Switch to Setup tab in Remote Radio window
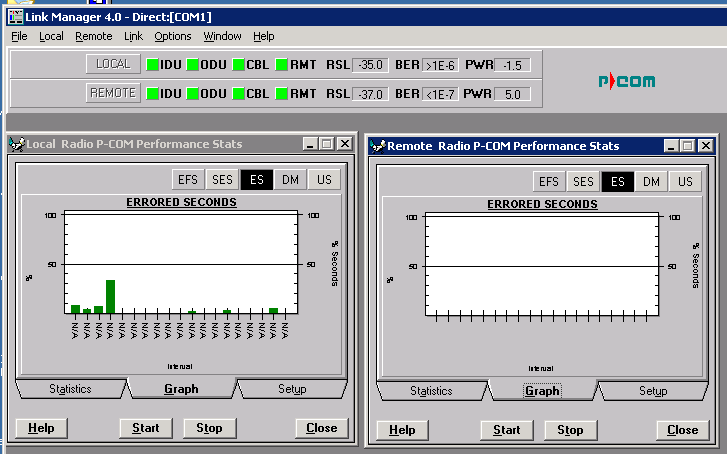Viewport: 727px width, 454px height. coord(653,391)
